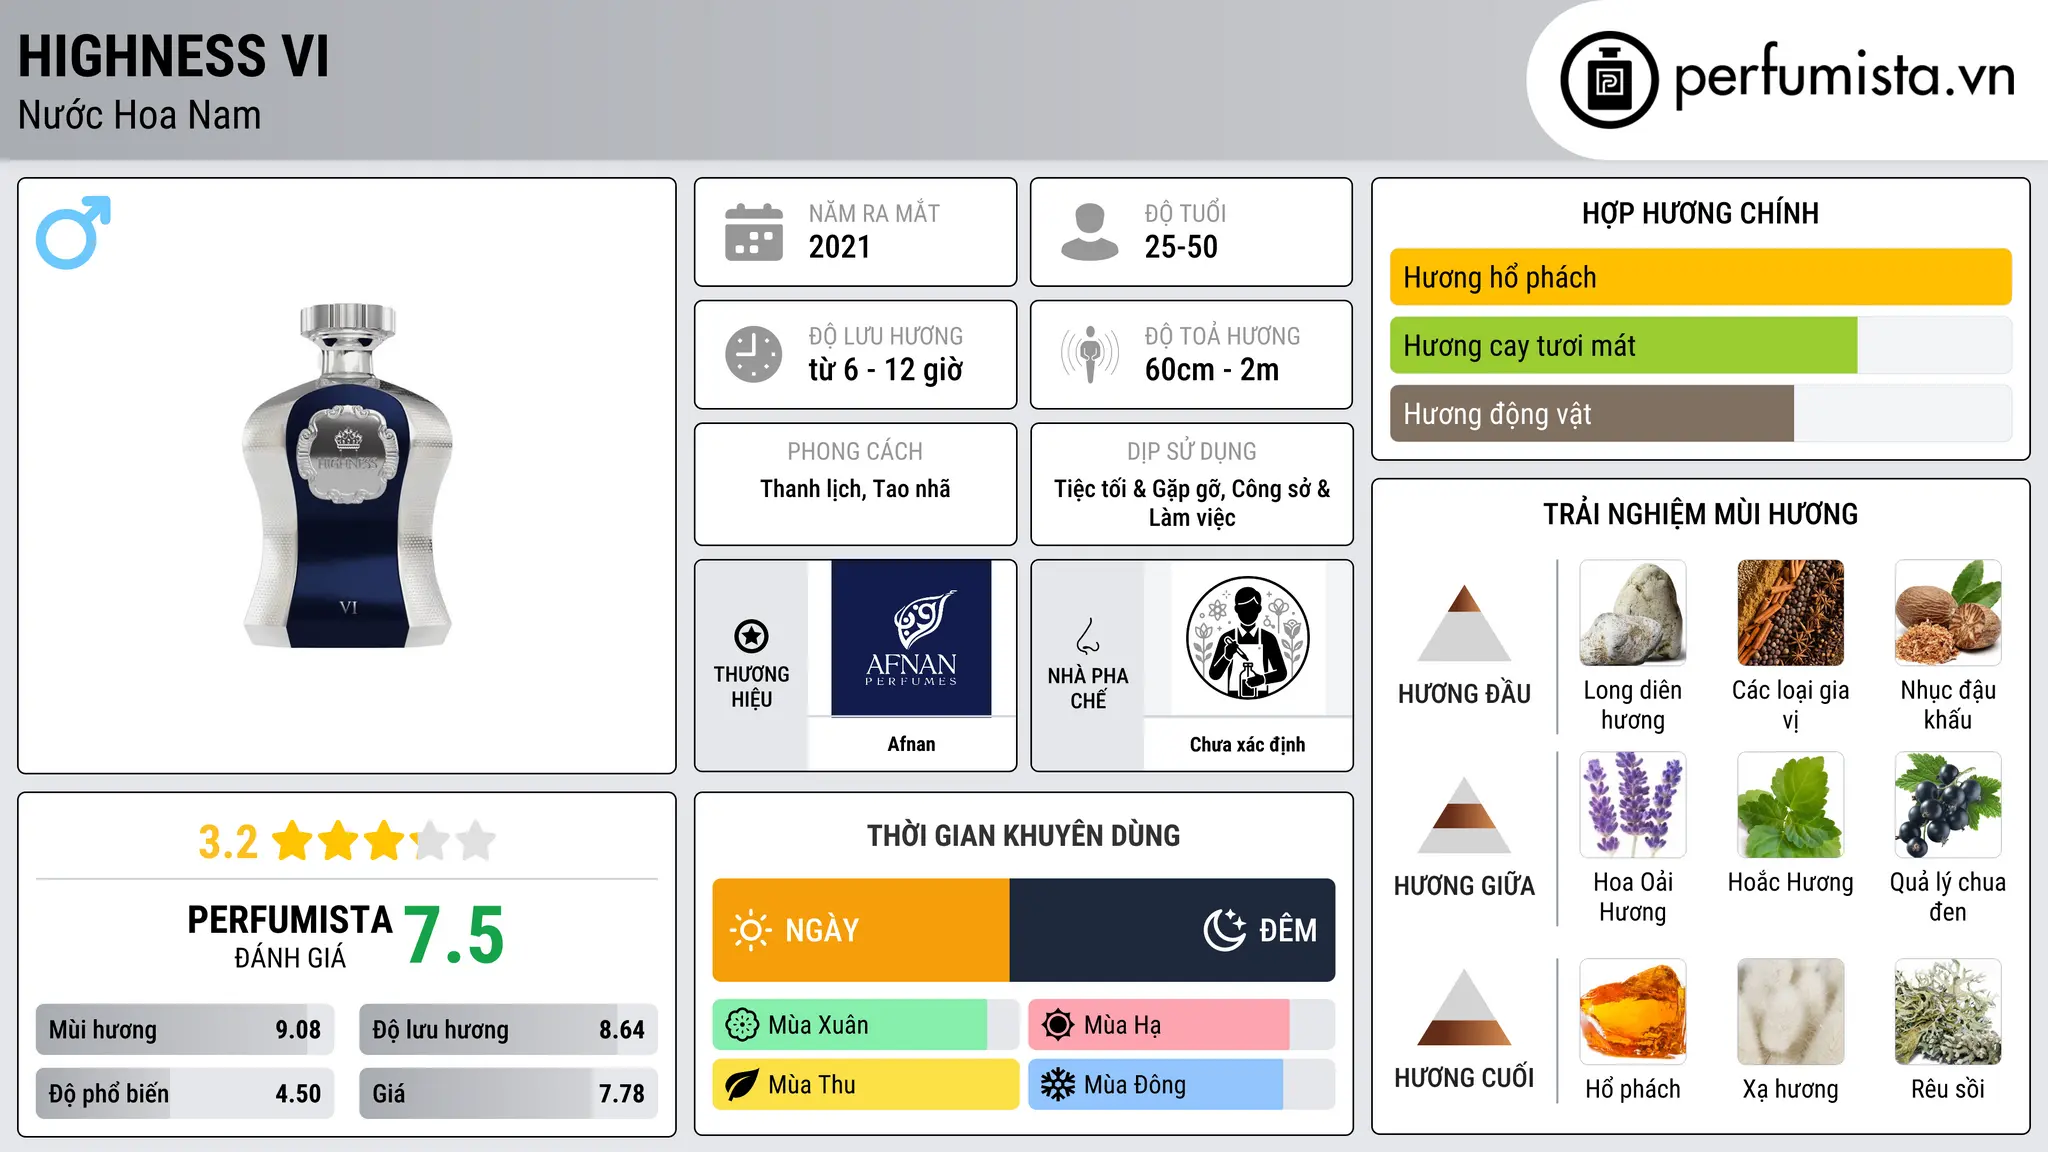This screenshot has width=2048, height=1152.
Task: Select the Rêu sồi note image
Action: click(x=1948, y=1012)
